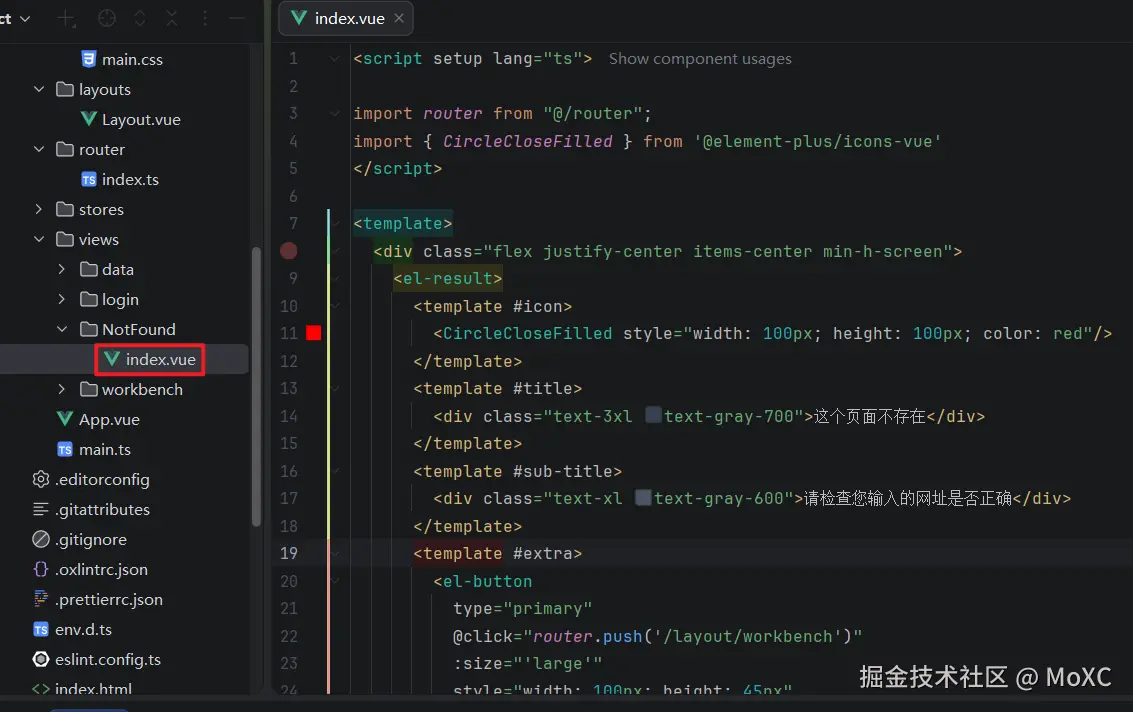
Task: Select index.vue under the NotFound folder
Action: (160, 359)
